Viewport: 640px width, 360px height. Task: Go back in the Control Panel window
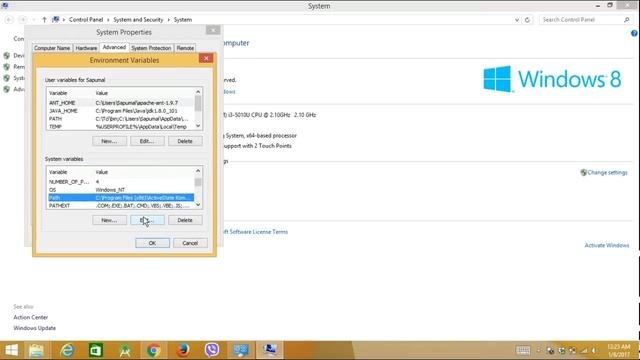pos(9,20)
